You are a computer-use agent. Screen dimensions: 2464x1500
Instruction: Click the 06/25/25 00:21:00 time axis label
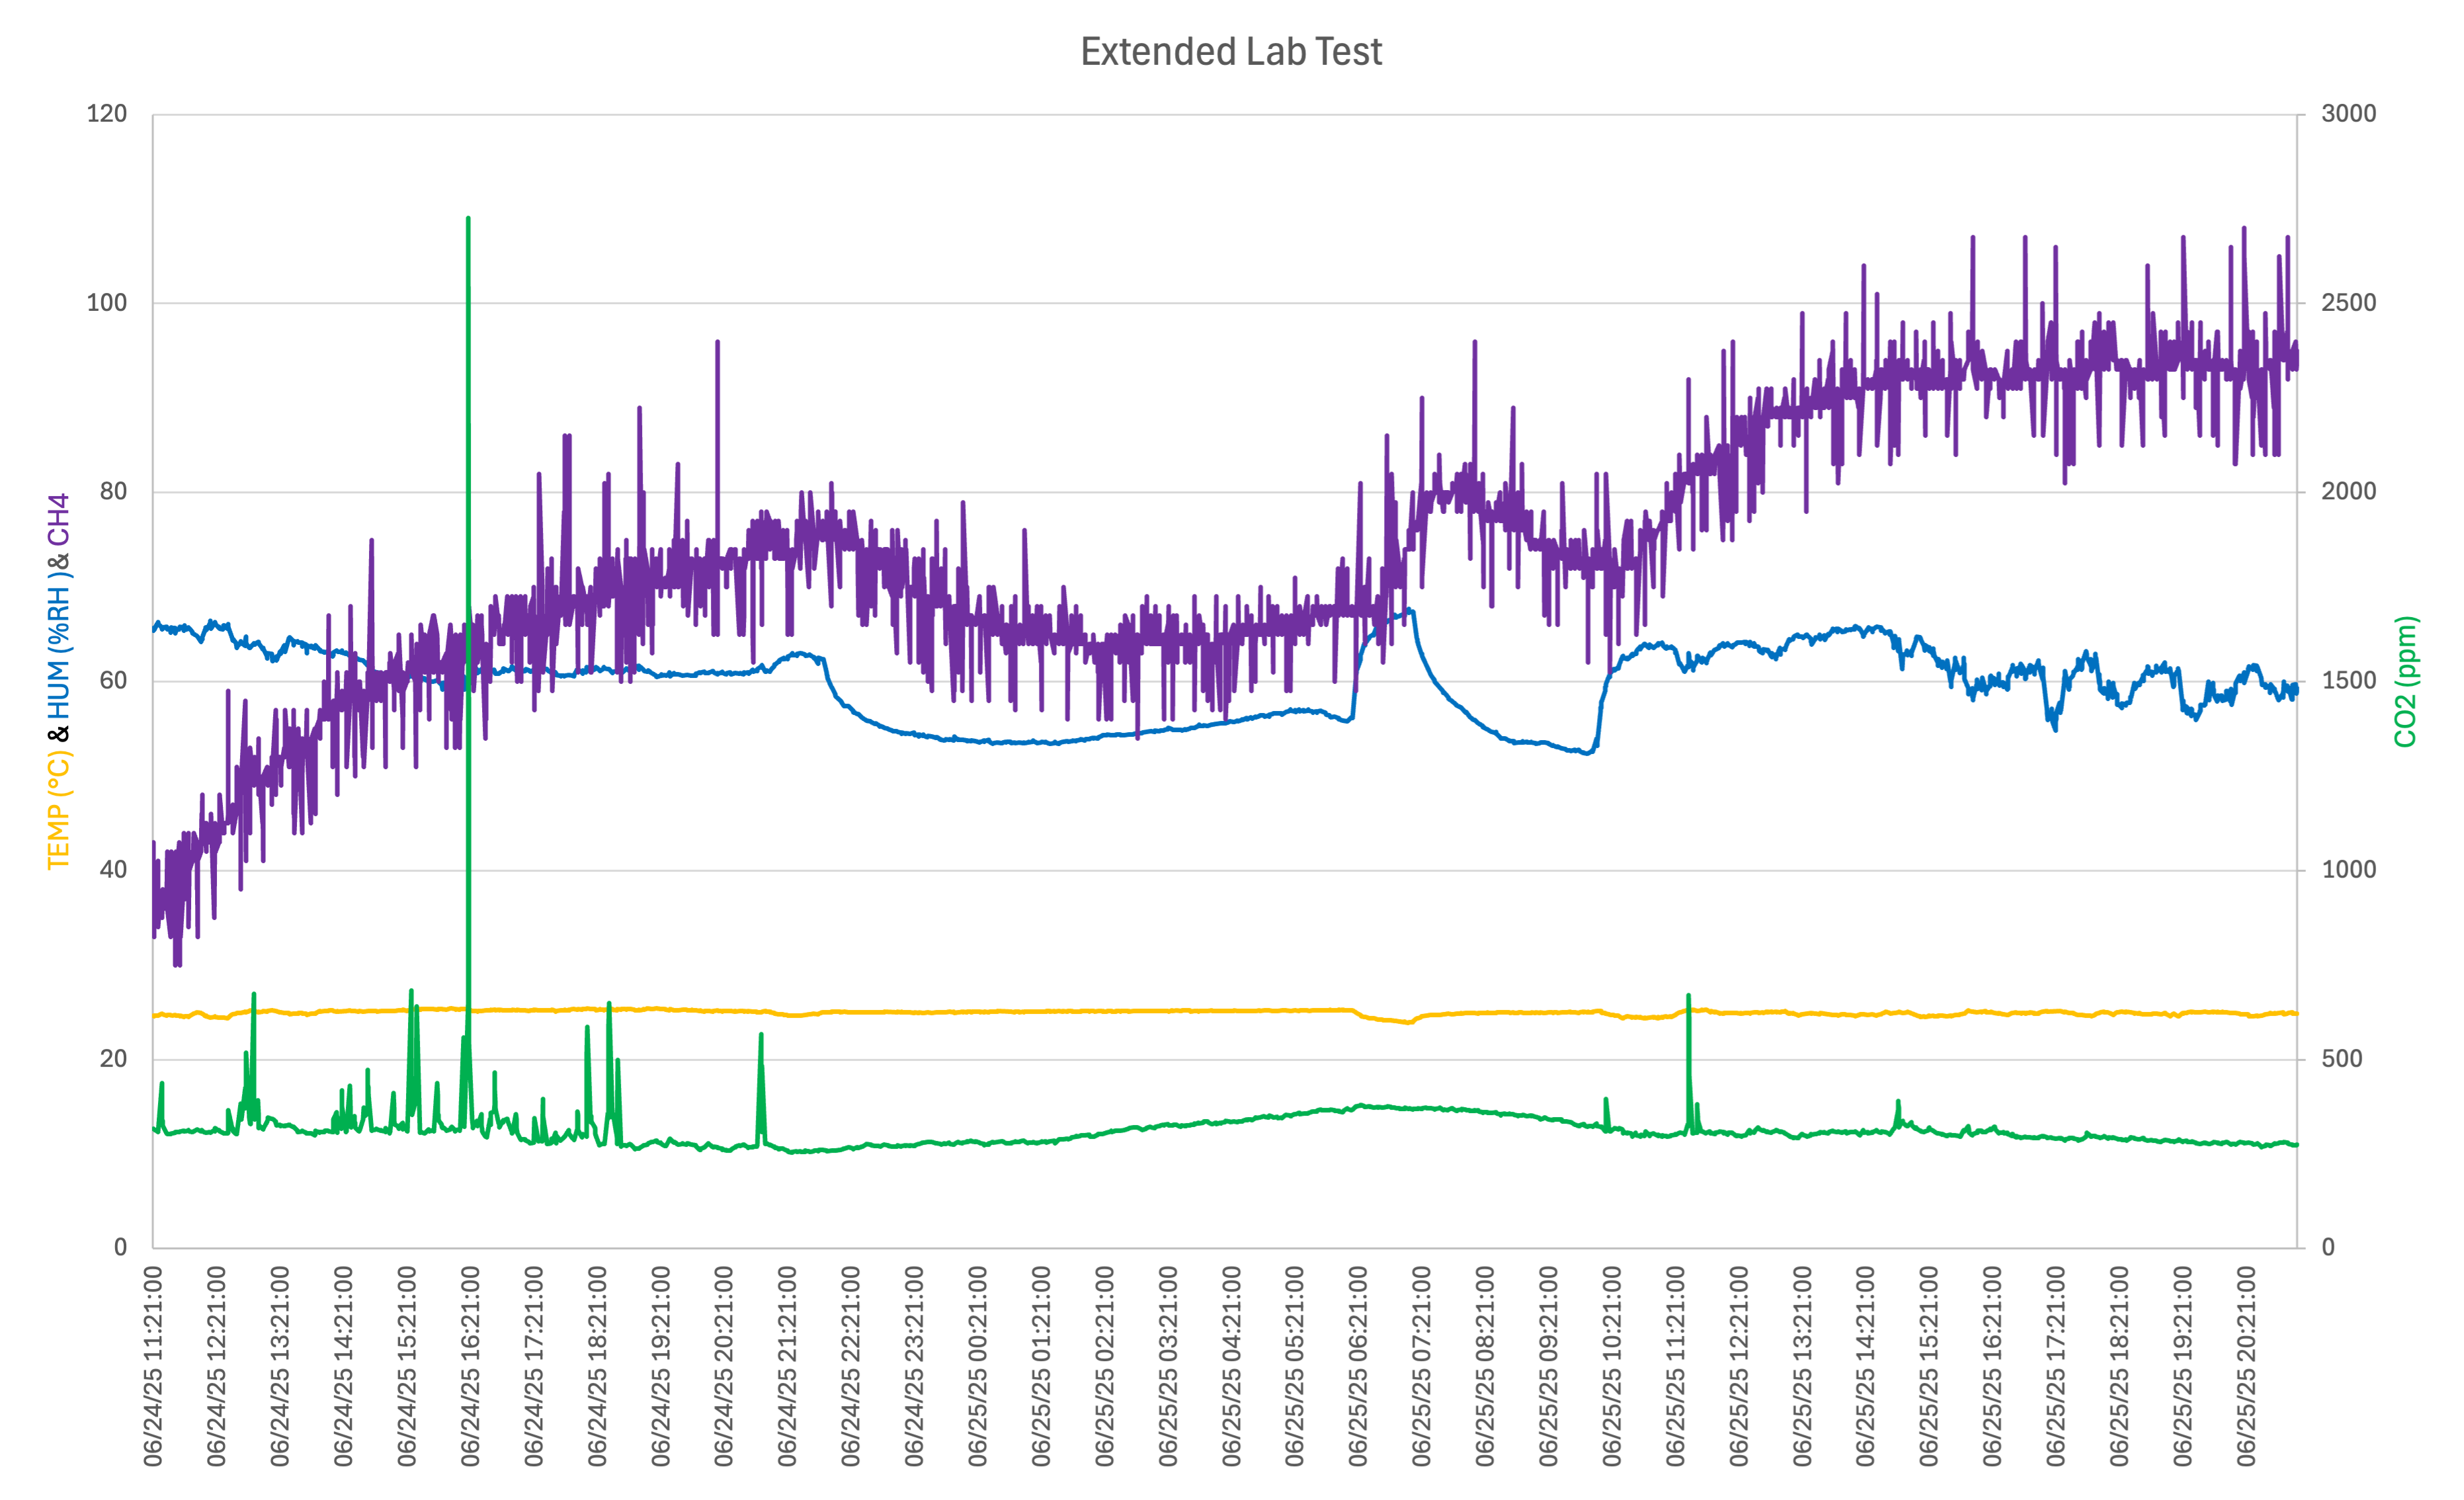click(x=977, y=1366)
